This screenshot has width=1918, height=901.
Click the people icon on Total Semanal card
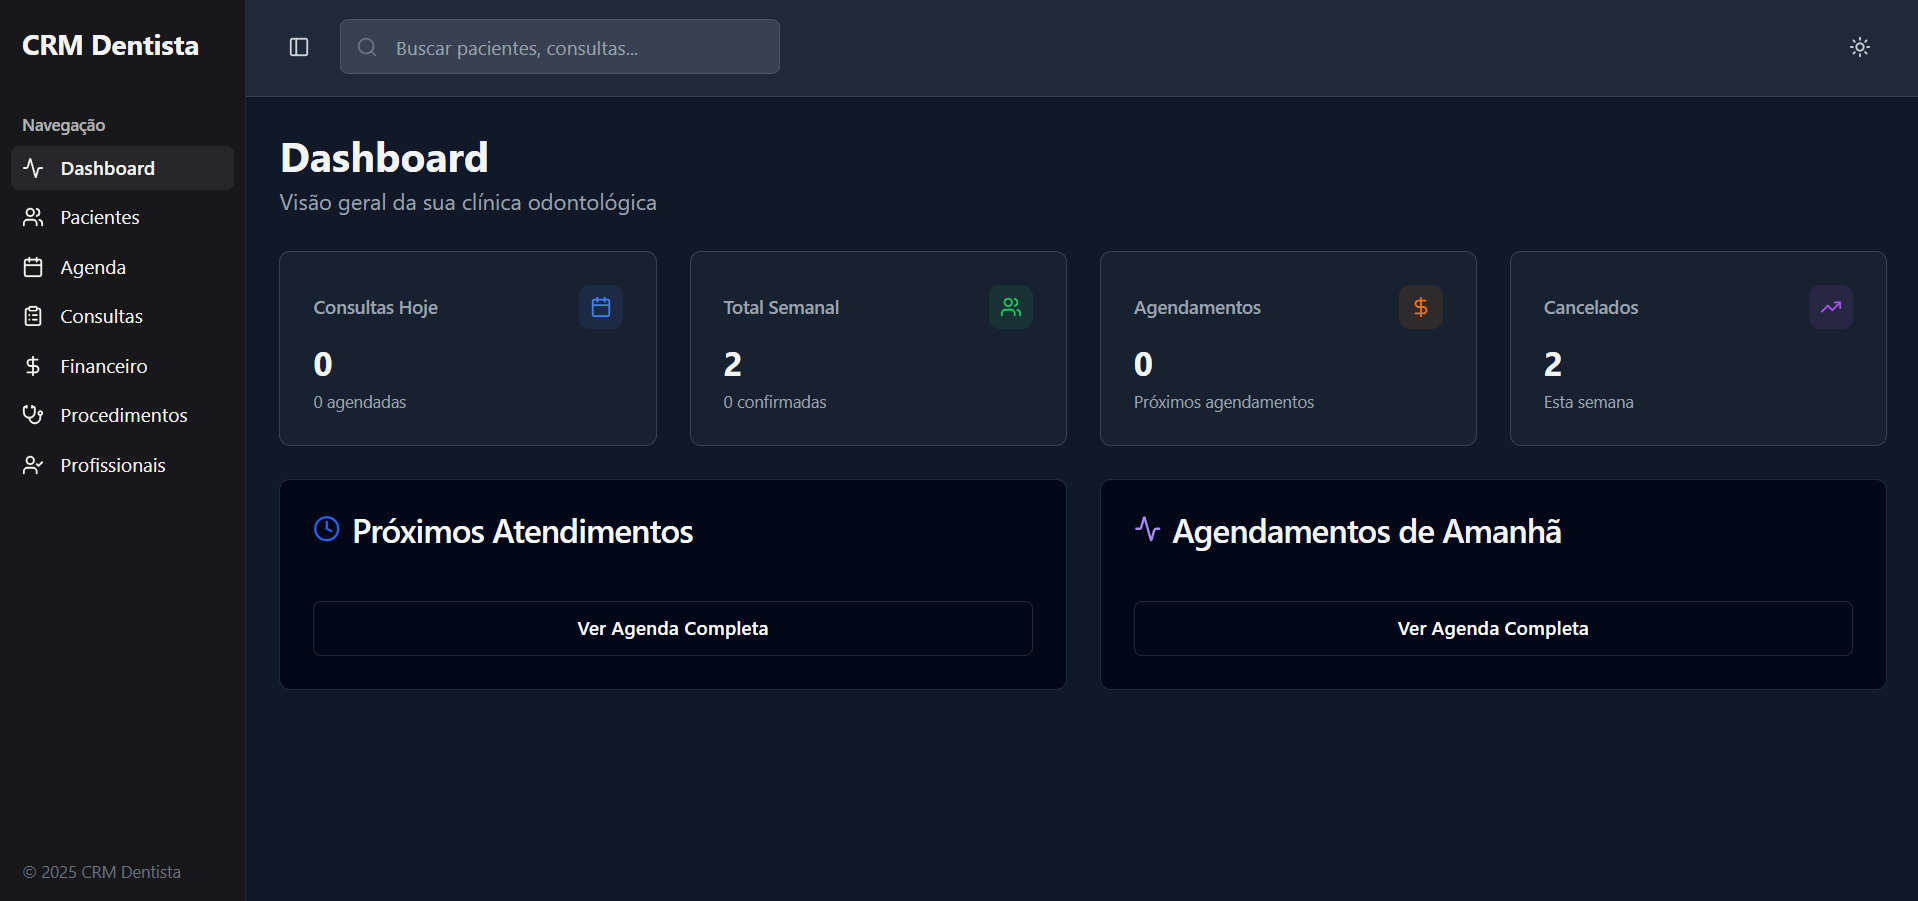(x=1010, y=307)
